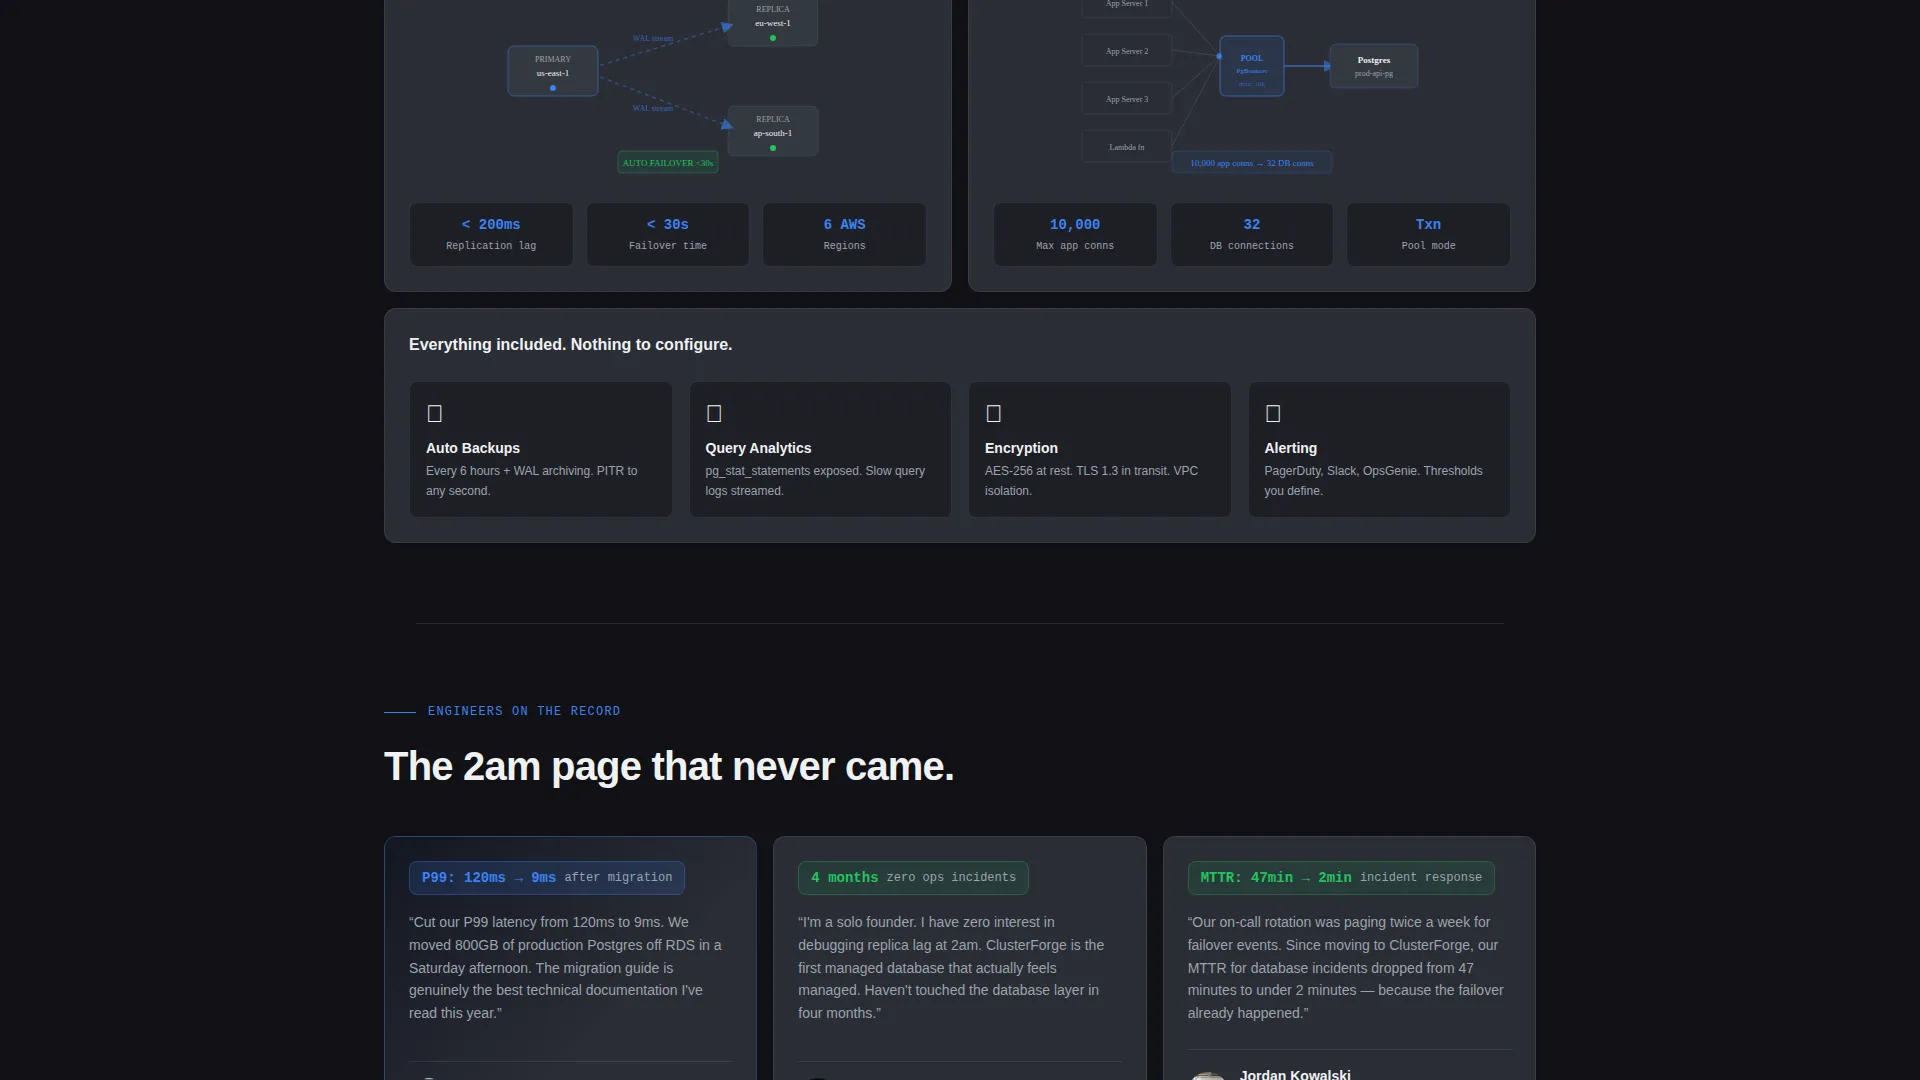The width and height of the screenshot is (1920, 1080).
Task: Click the 'Alerting' card title
Action: click(x=1290, y=449)
